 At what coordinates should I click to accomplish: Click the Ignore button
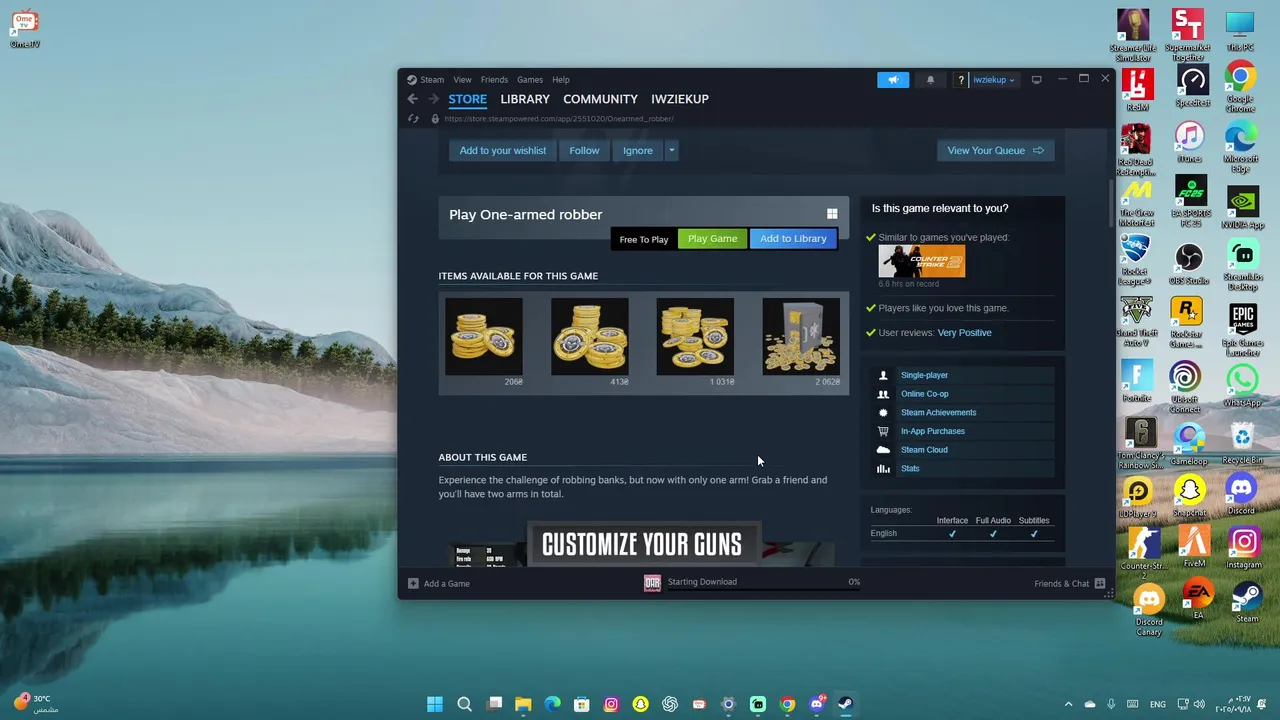(x=638, y=150)
